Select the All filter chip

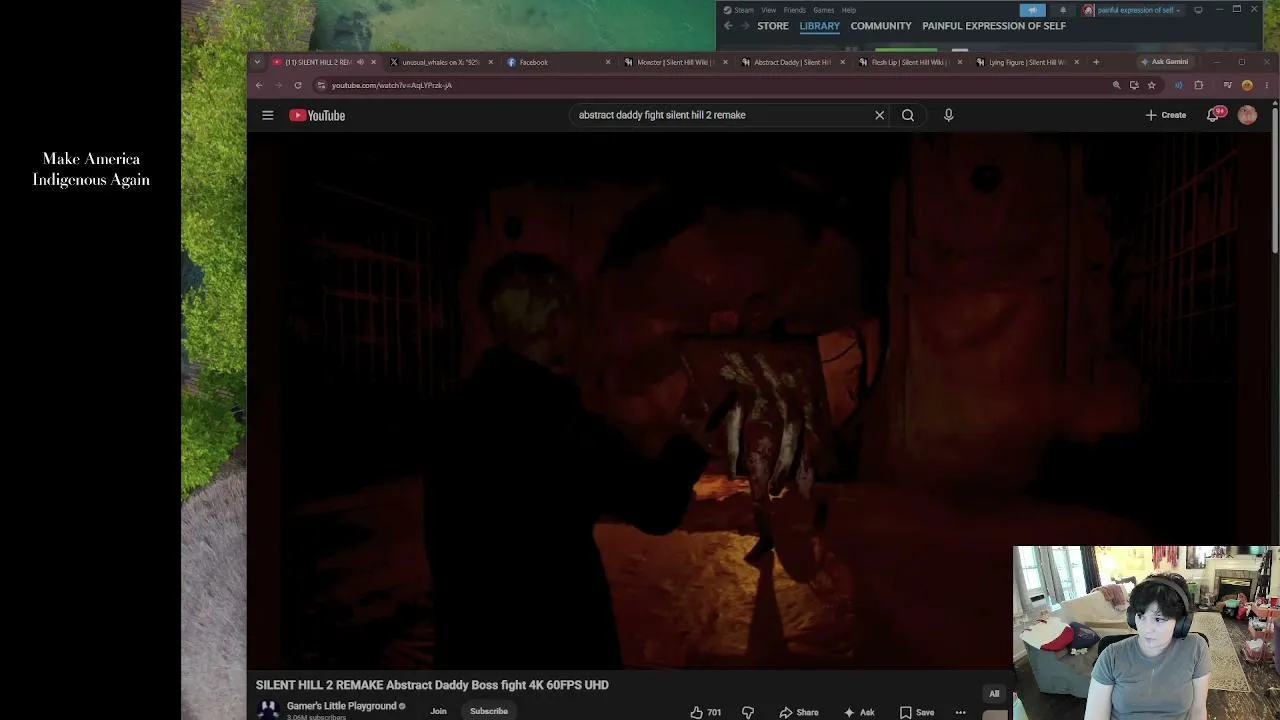pos(994,694)
